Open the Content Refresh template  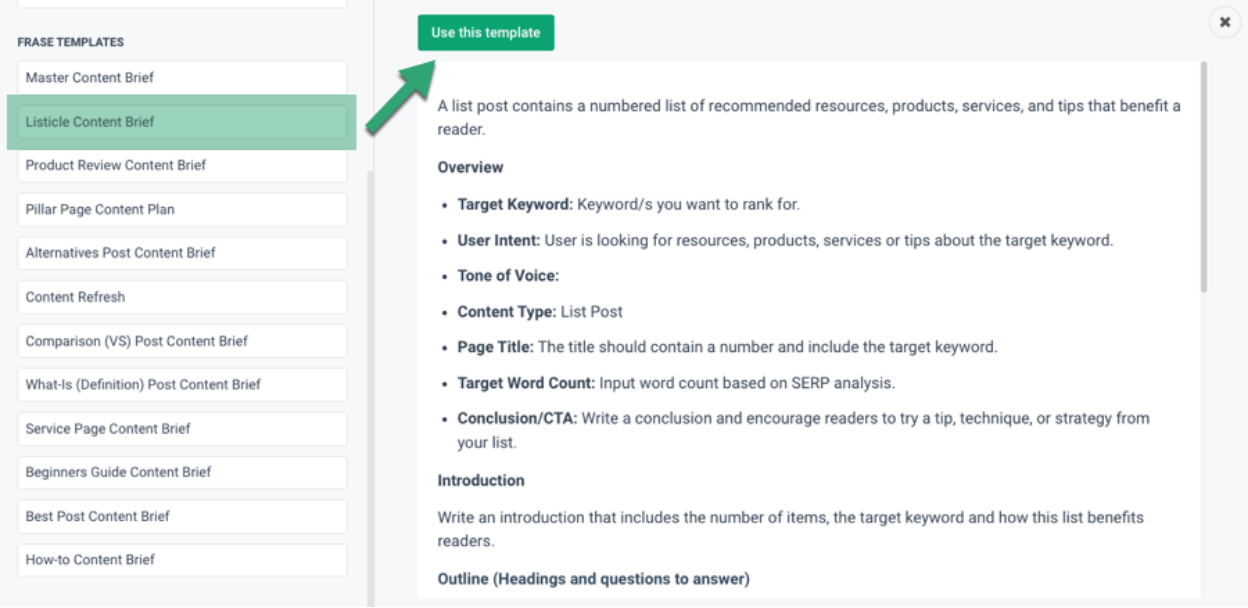pos(182,297)
